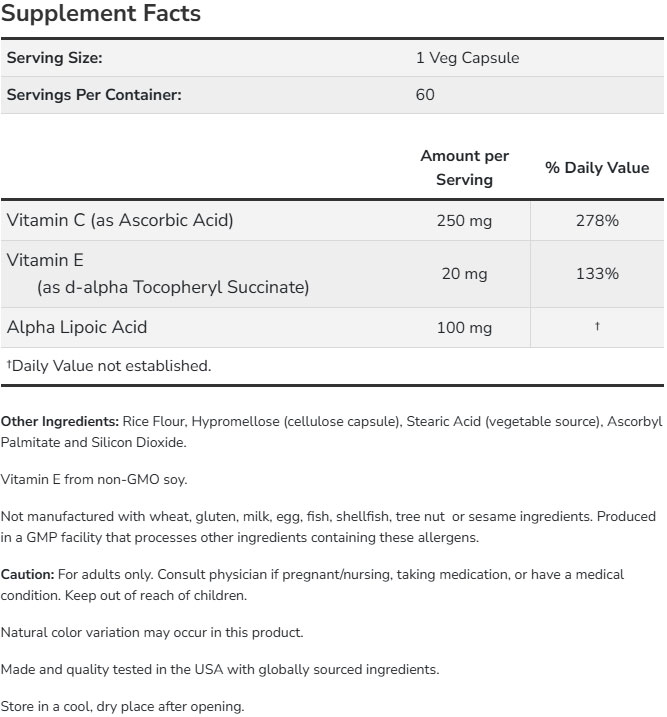Select the 1 Veg Capsule value

(467, 58)
